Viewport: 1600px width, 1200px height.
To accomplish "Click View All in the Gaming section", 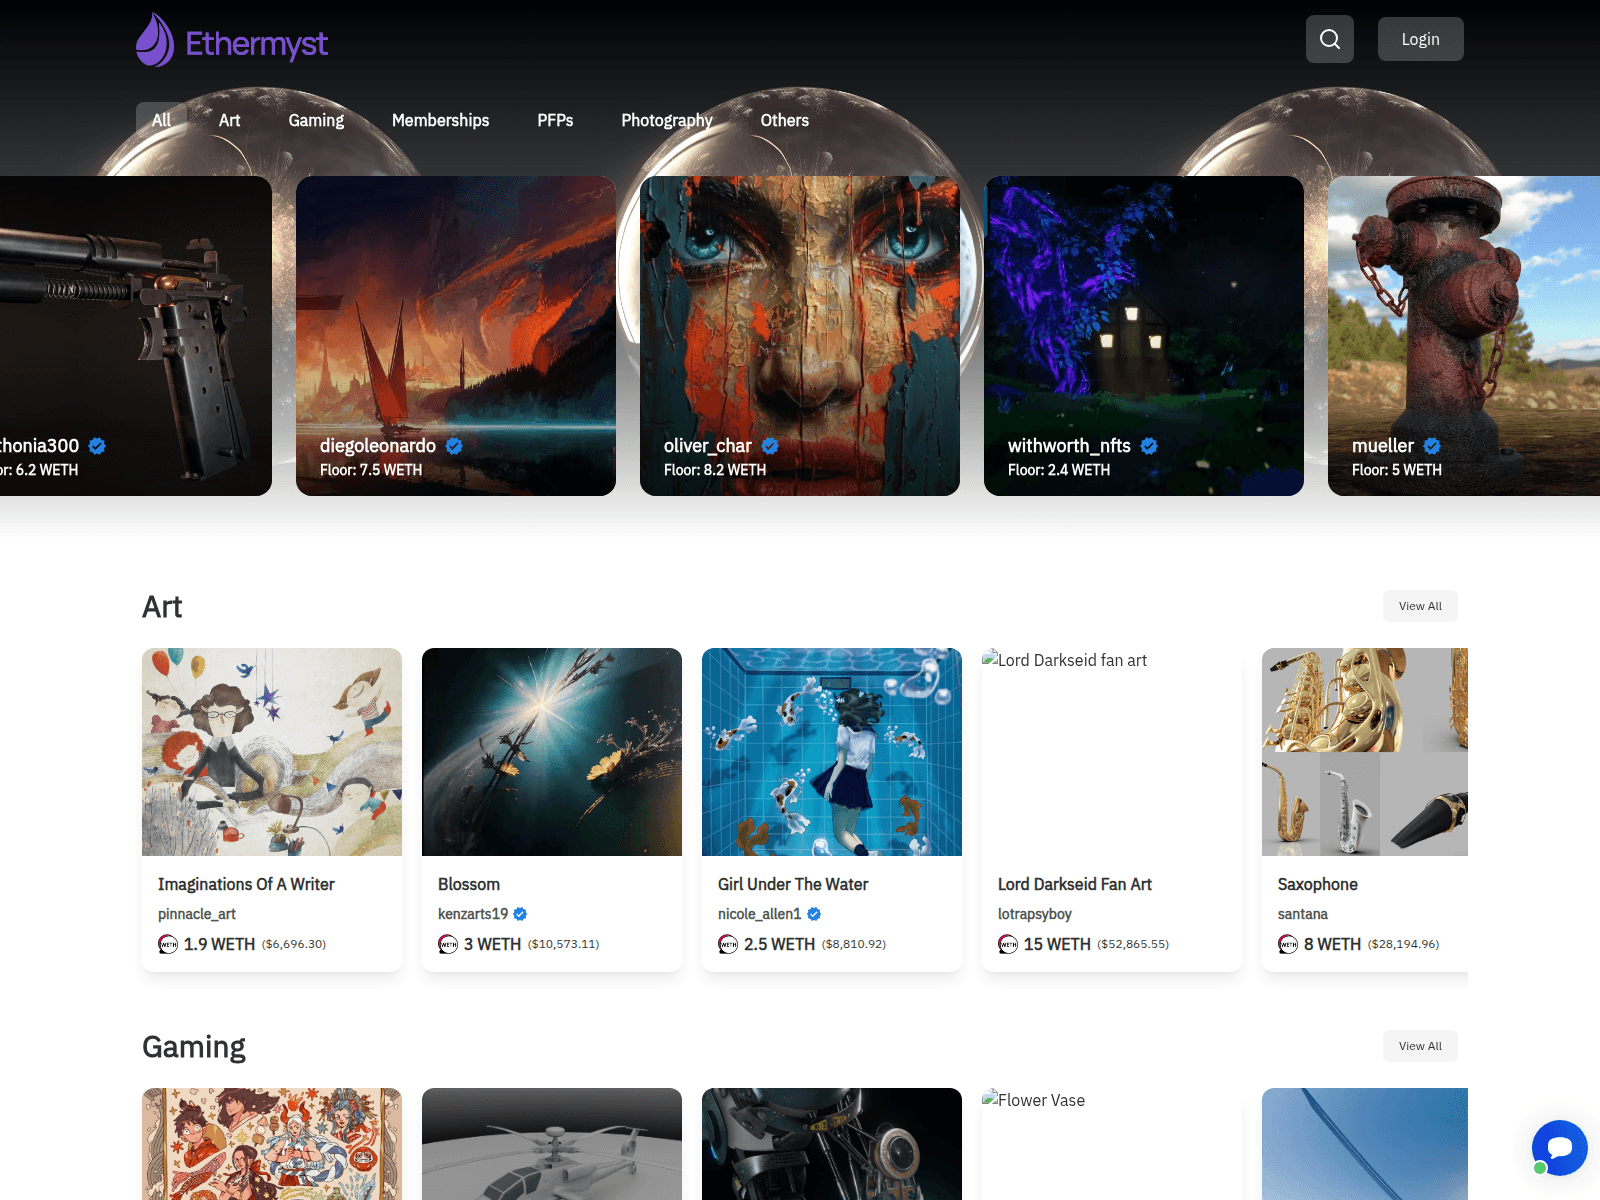I will point(1420,1046).
